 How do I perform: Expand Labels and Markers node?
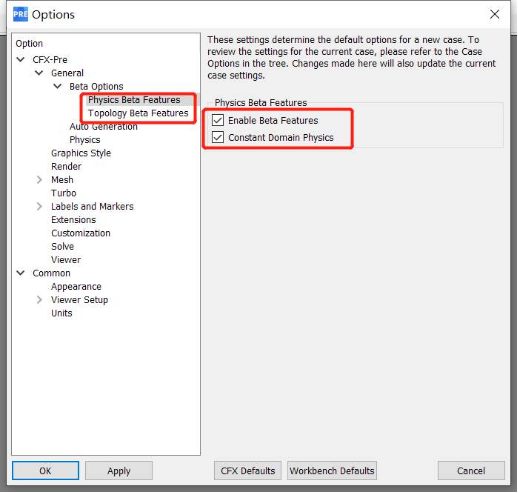coord(39,206)
